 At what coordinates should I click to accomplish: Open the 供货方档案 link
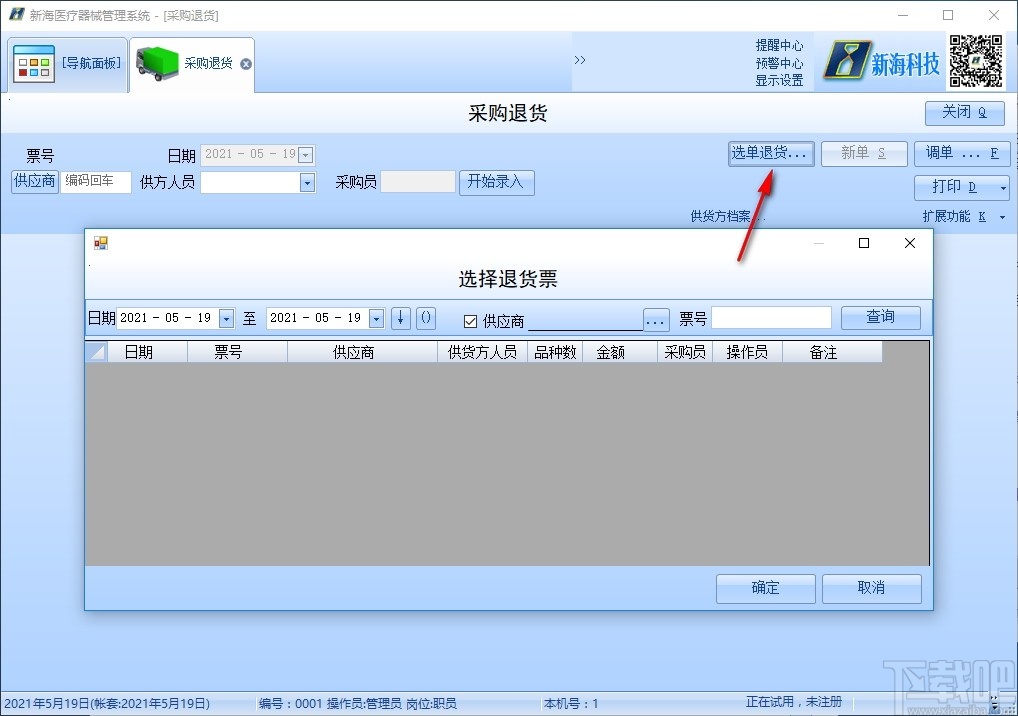tap(722, 216)
